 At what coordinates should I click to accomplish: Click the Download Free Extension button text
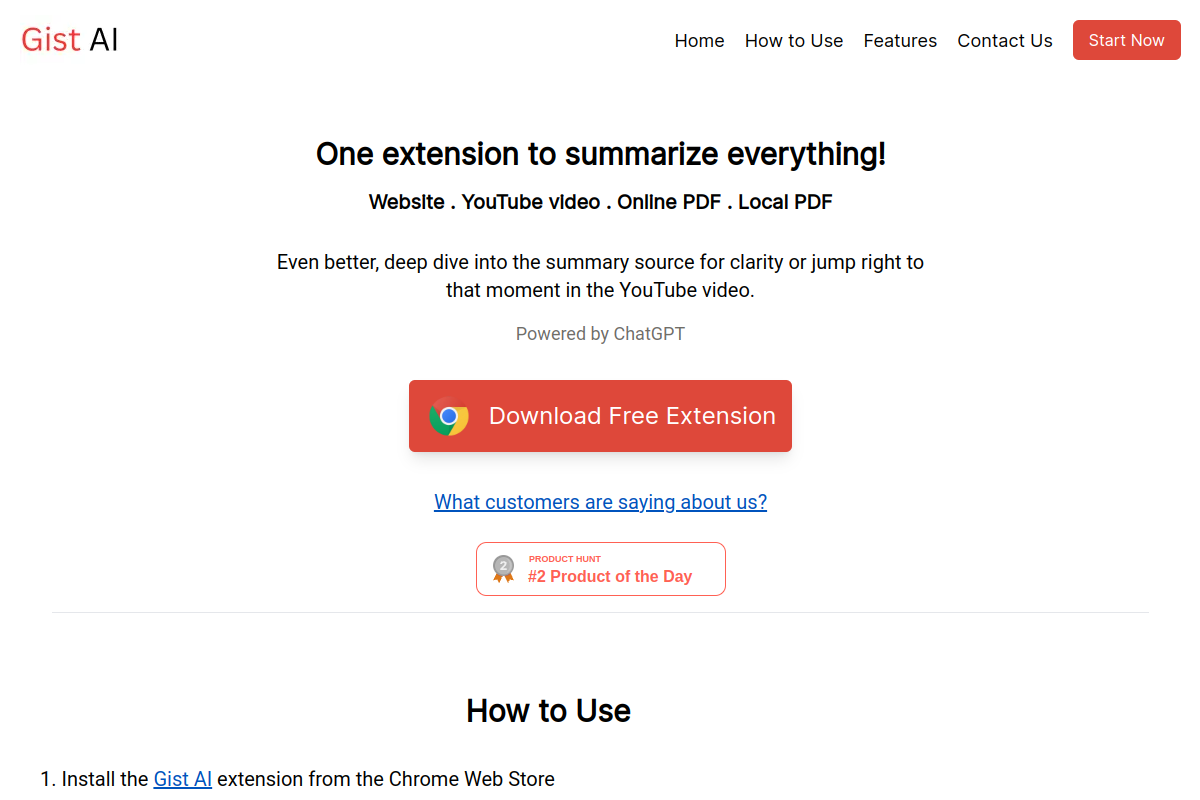pyautogui.click(x=632, y=416)
